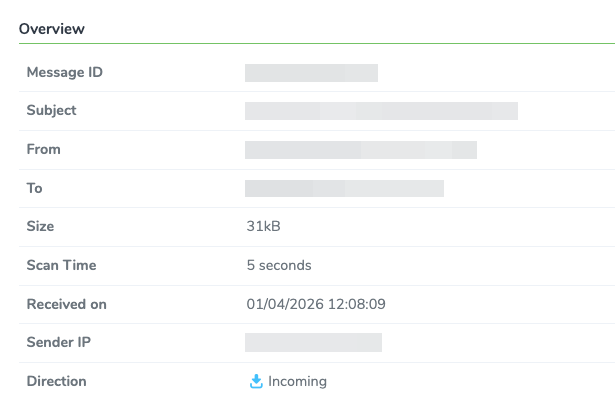Viewport: 615px width, 413px height.
Task: Click the blue Incoming download icon
Action: click(256, 381)
